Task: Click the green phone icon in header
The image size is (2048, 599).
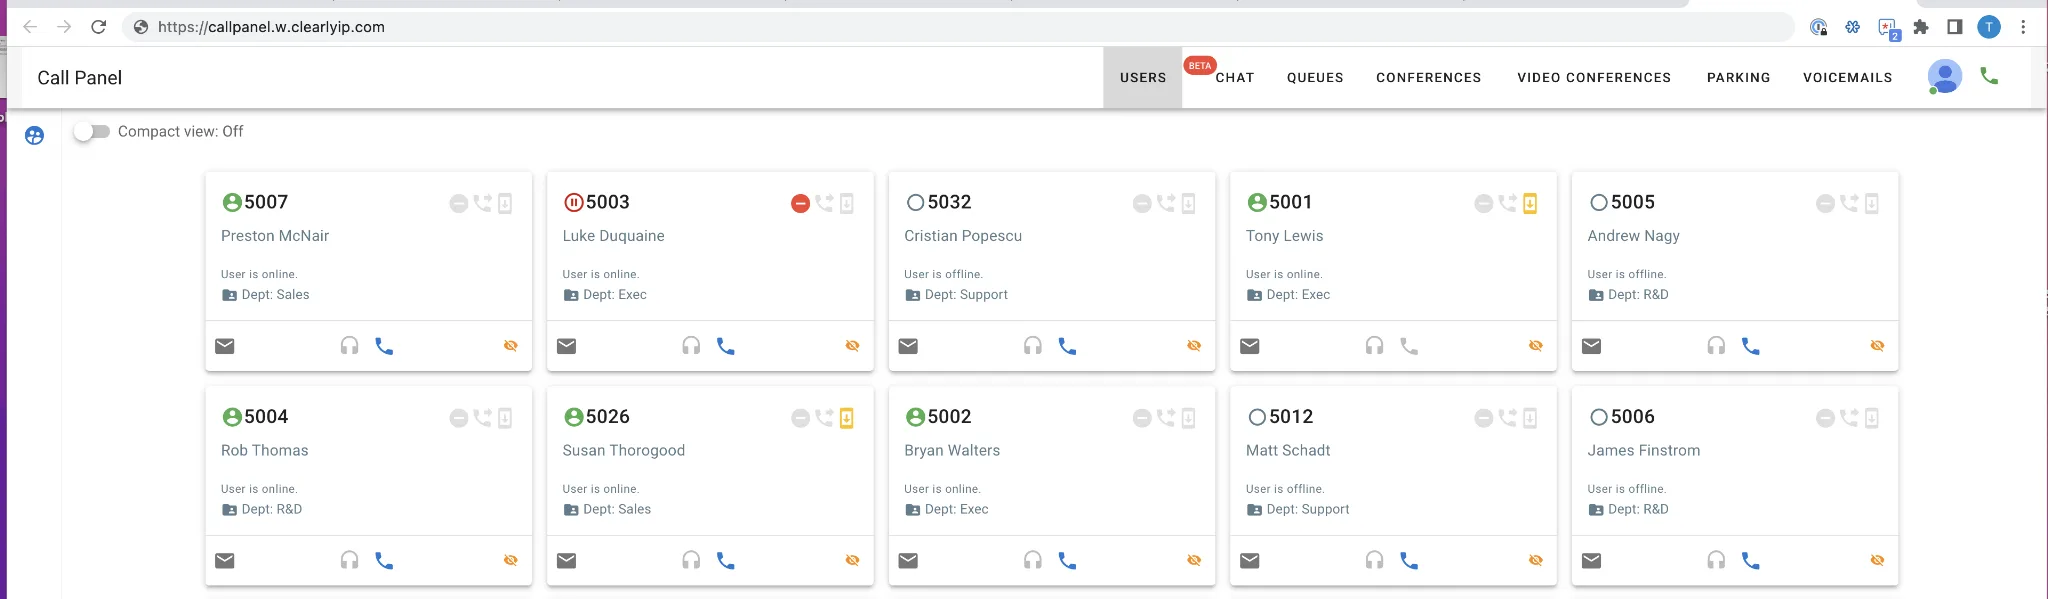Action: tap(1989, 76)
